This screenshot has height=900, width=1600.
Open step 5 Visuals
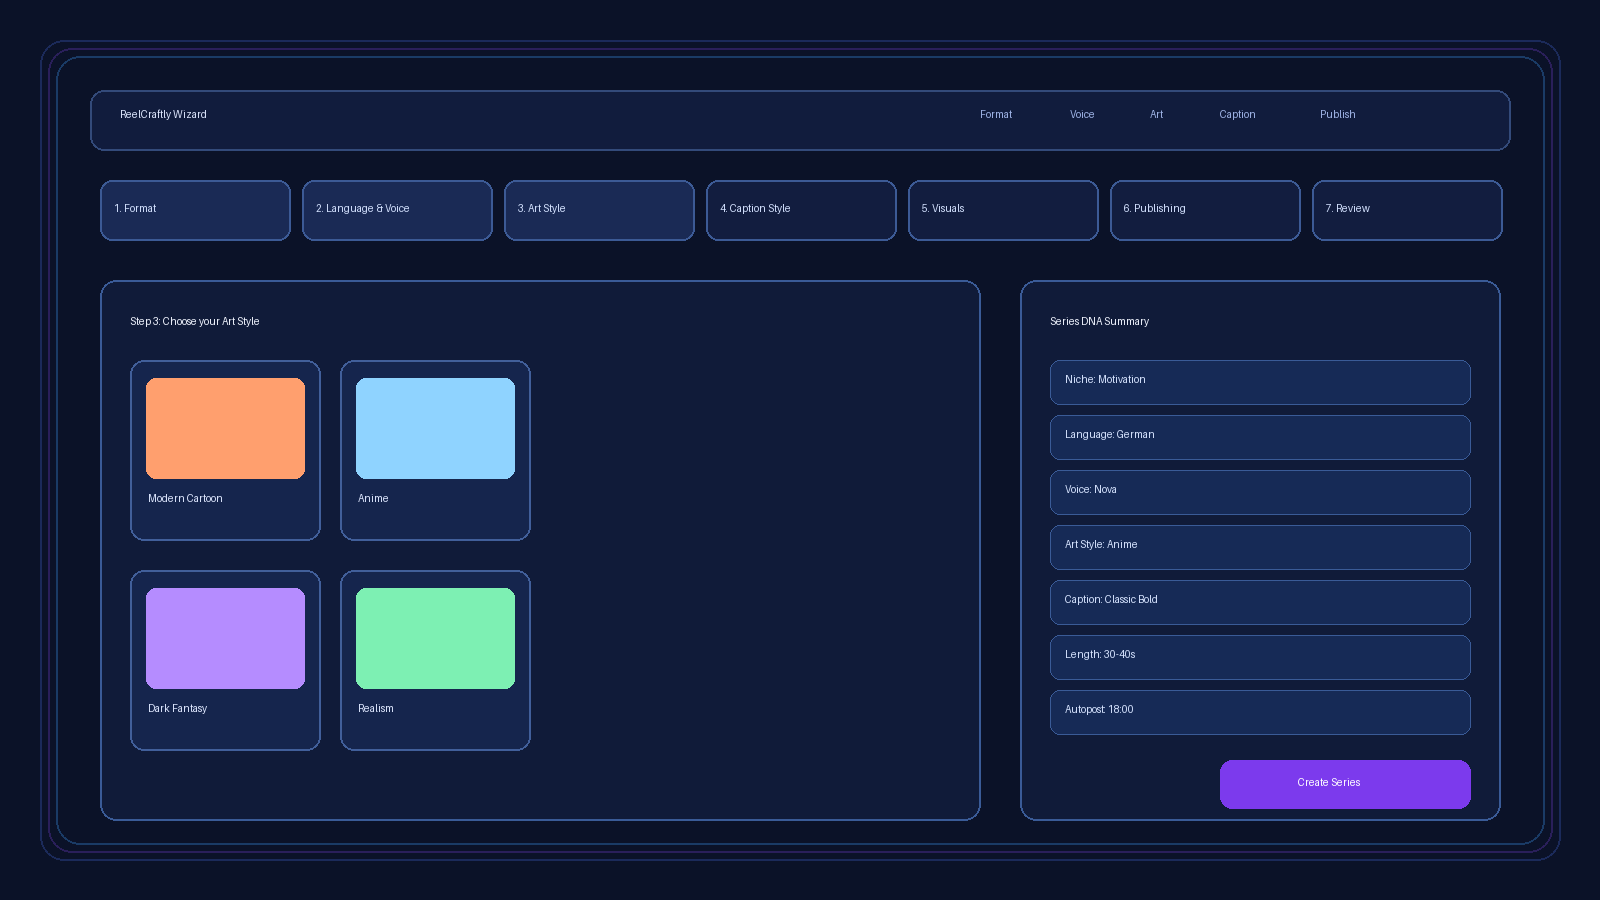[x=1003, y=210]
